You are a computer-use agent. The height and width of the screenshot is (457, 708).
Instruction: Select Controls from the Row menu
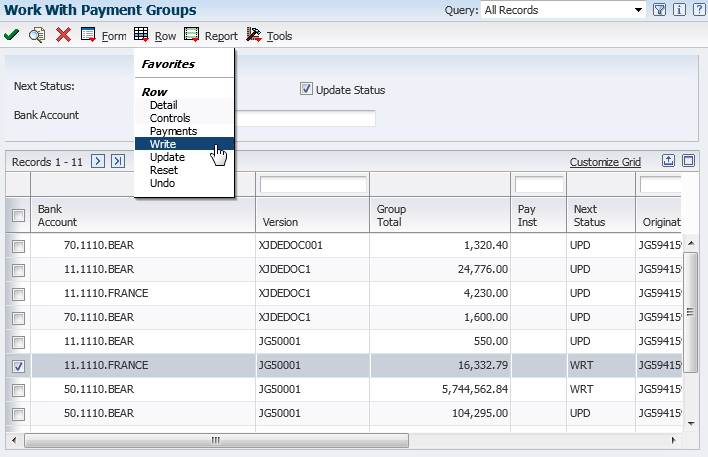point(184,118)
